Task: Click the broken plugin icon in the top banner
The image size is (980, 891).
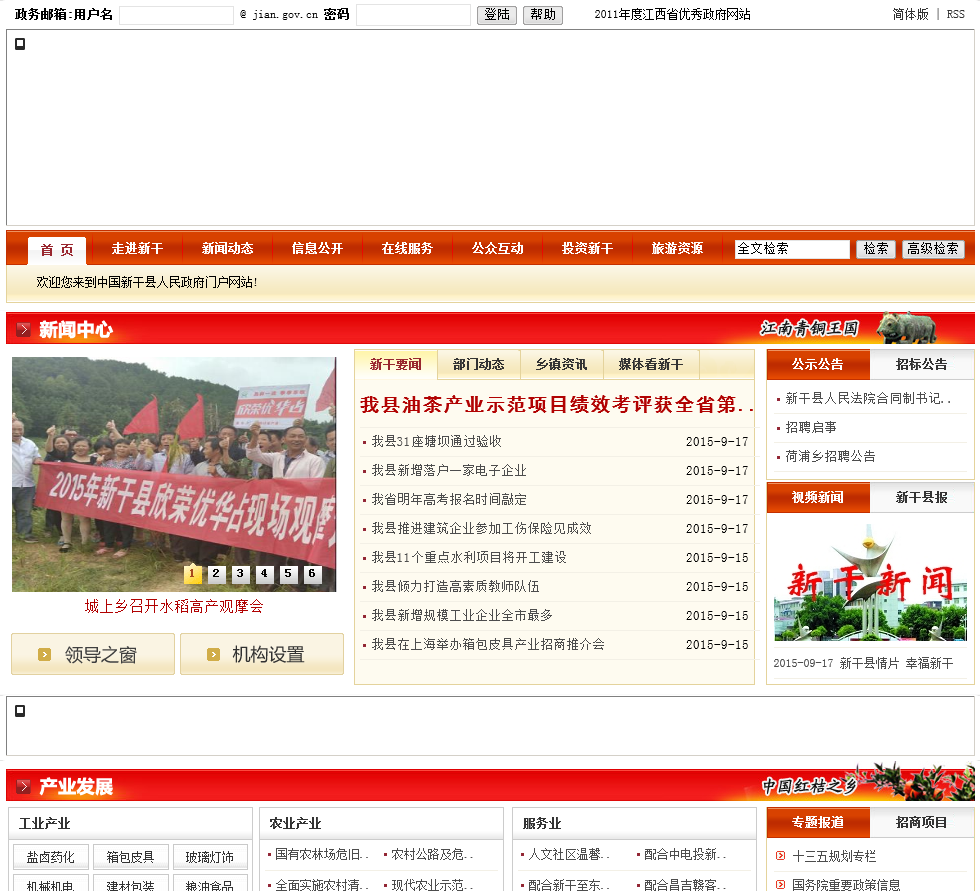Action: point(20,44)
